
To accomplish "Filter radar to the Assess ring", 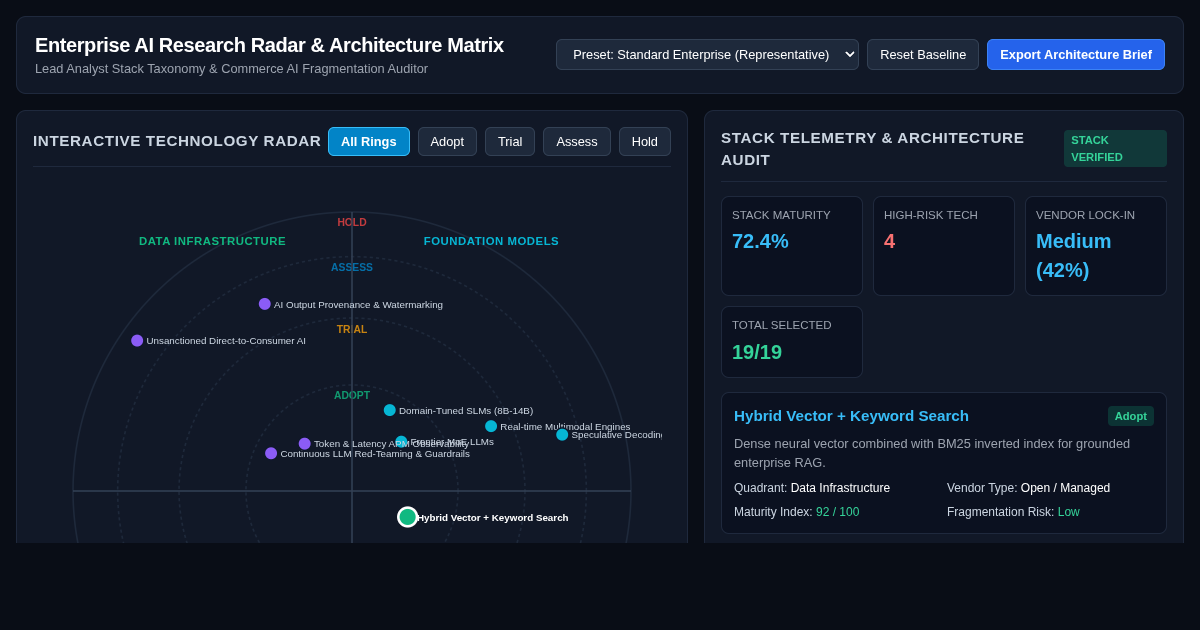I will [577, 142].
